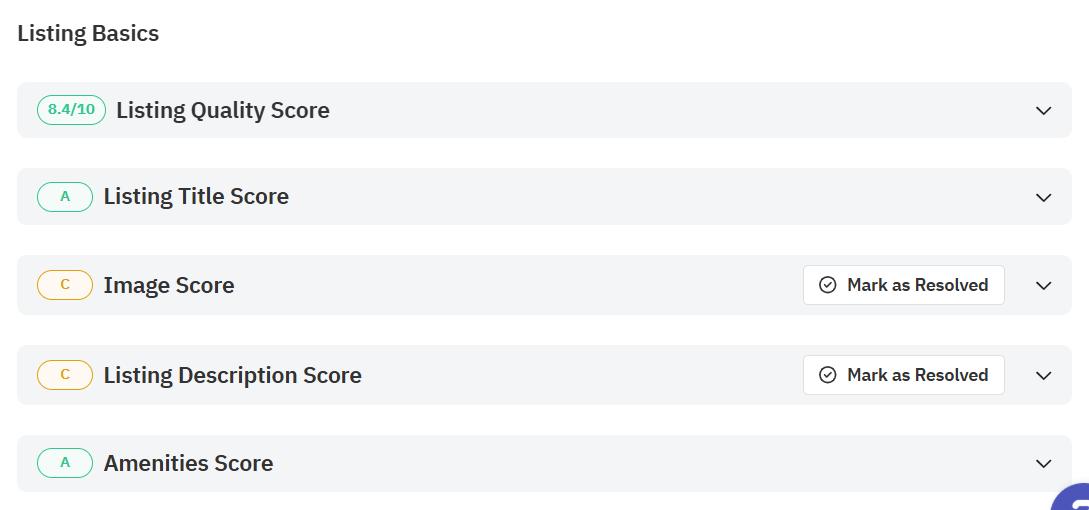
Task: Expand the Image Score section chevron
Action: pos(1044,285)
